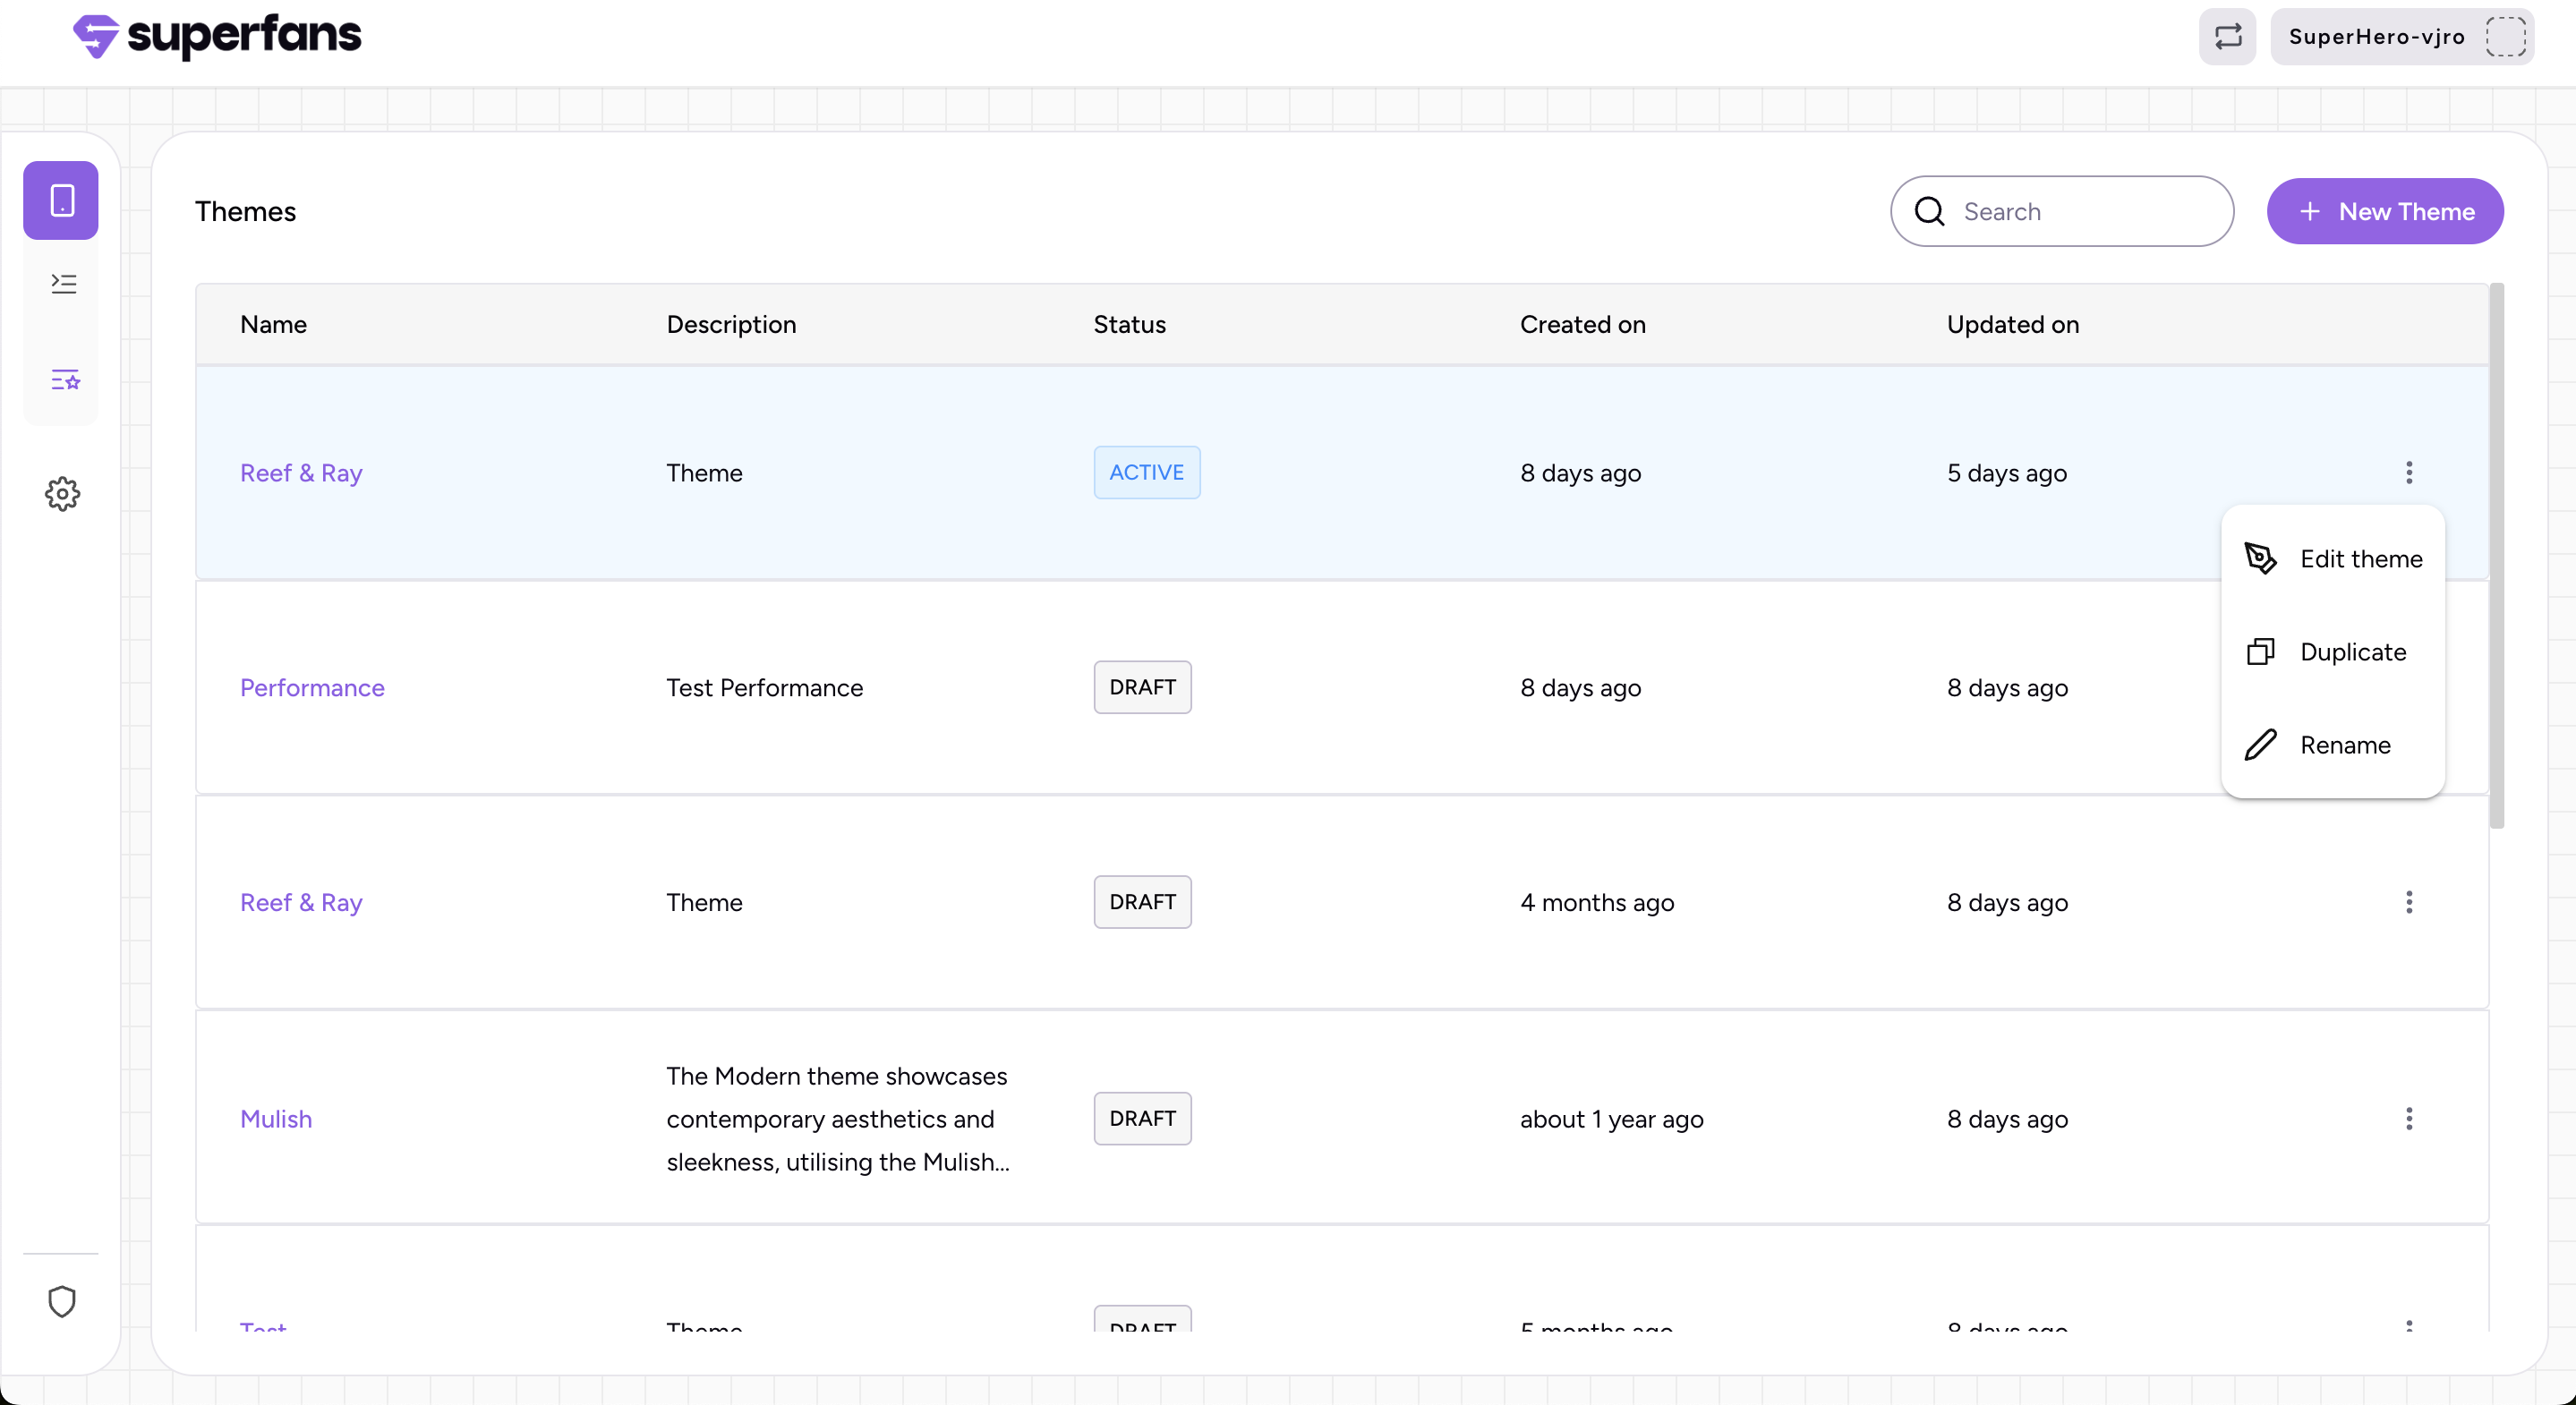Image resolution: width=2576 pixels, height=1405 pixels.
Task: Click the mobile device sidebar icon
Action: 61,200
